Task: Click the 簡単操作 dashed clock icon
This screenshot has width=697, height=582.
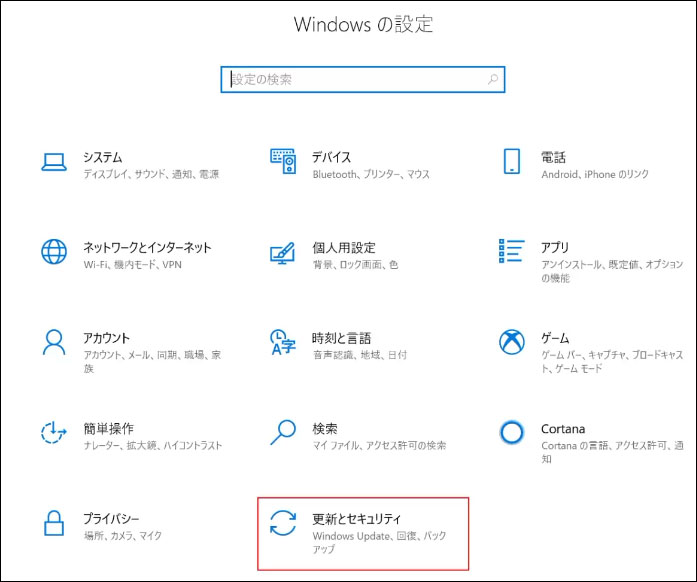Action: coord(54,432)
